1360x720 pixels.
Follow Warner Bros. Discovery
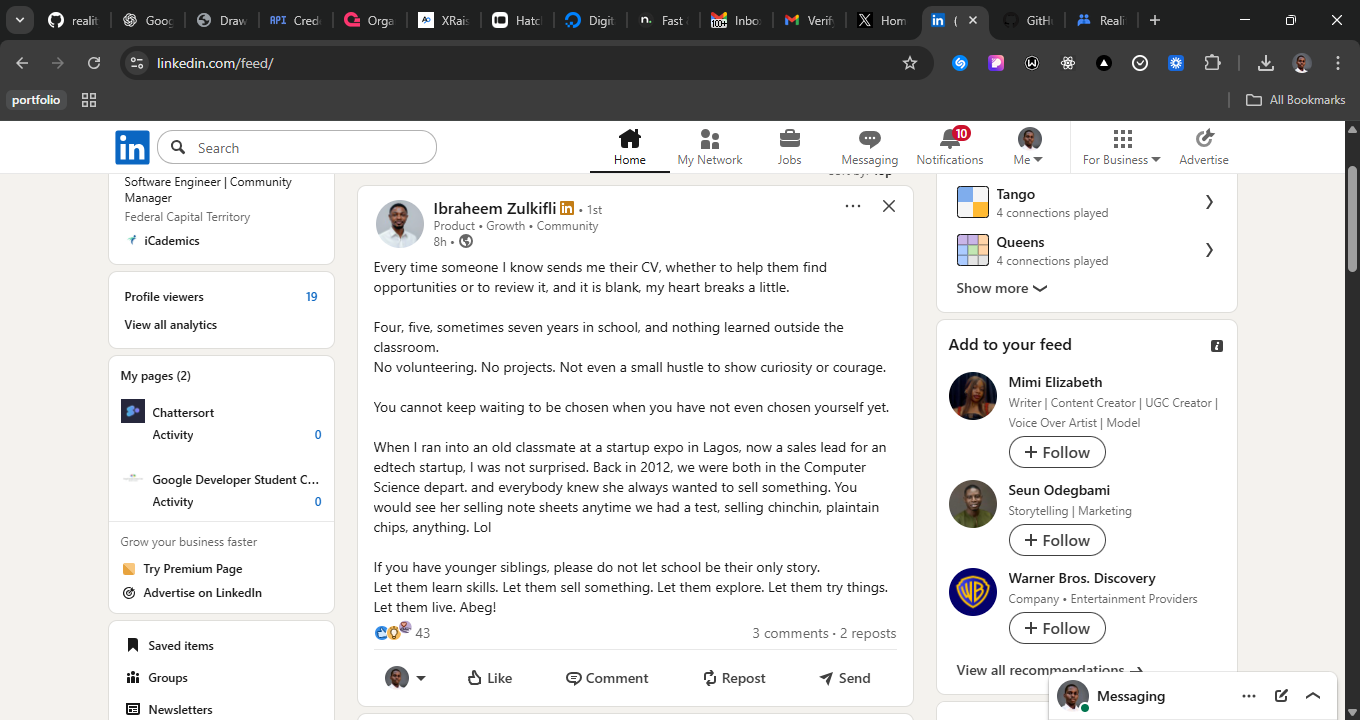1057,628
